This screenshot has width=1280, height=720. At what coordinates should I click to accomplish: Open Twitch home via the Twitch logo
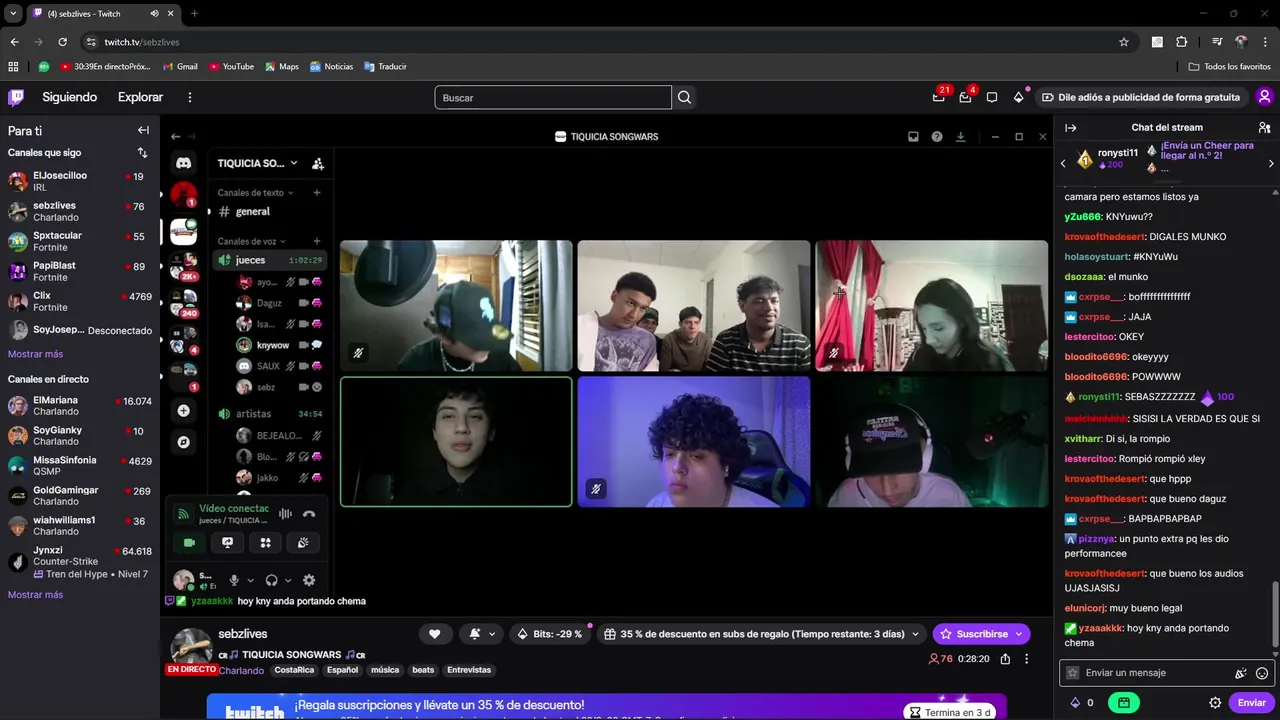click(x=16, y=97)
